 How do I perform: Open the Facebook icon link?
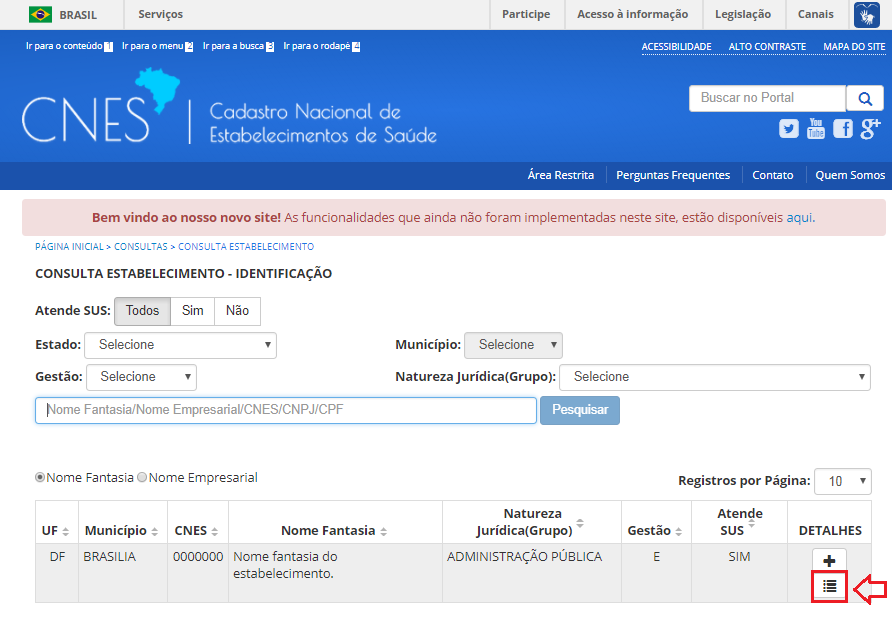point(843,129)
